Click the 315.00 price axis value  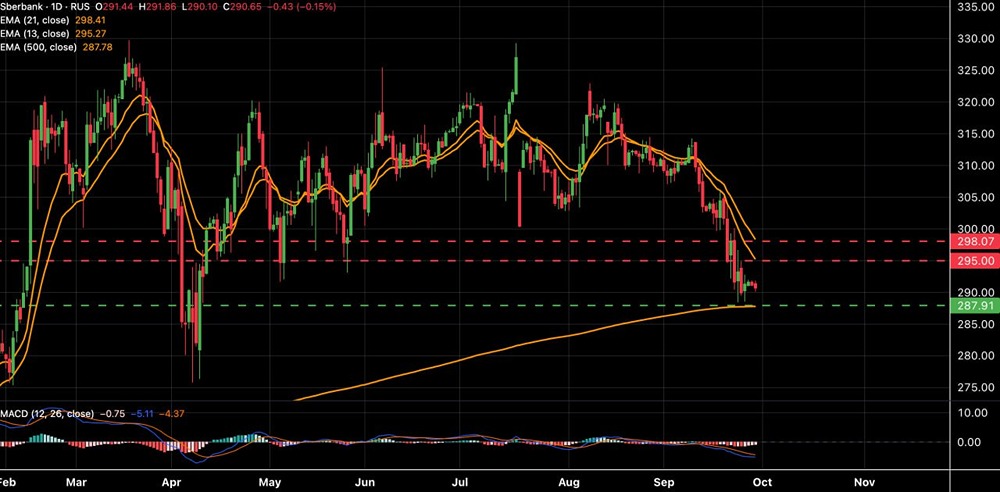click(x=976, y=134)
